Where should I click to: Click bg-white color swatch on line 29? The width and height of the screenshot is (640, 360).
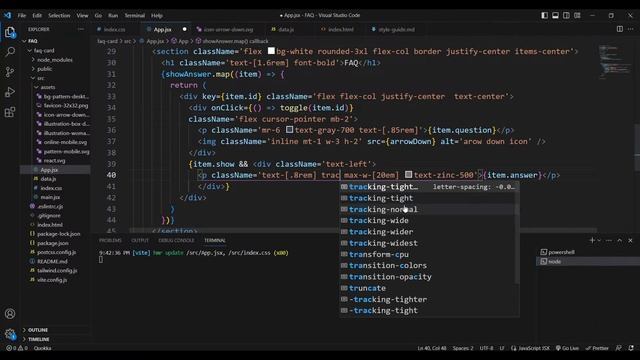[271, 51]
